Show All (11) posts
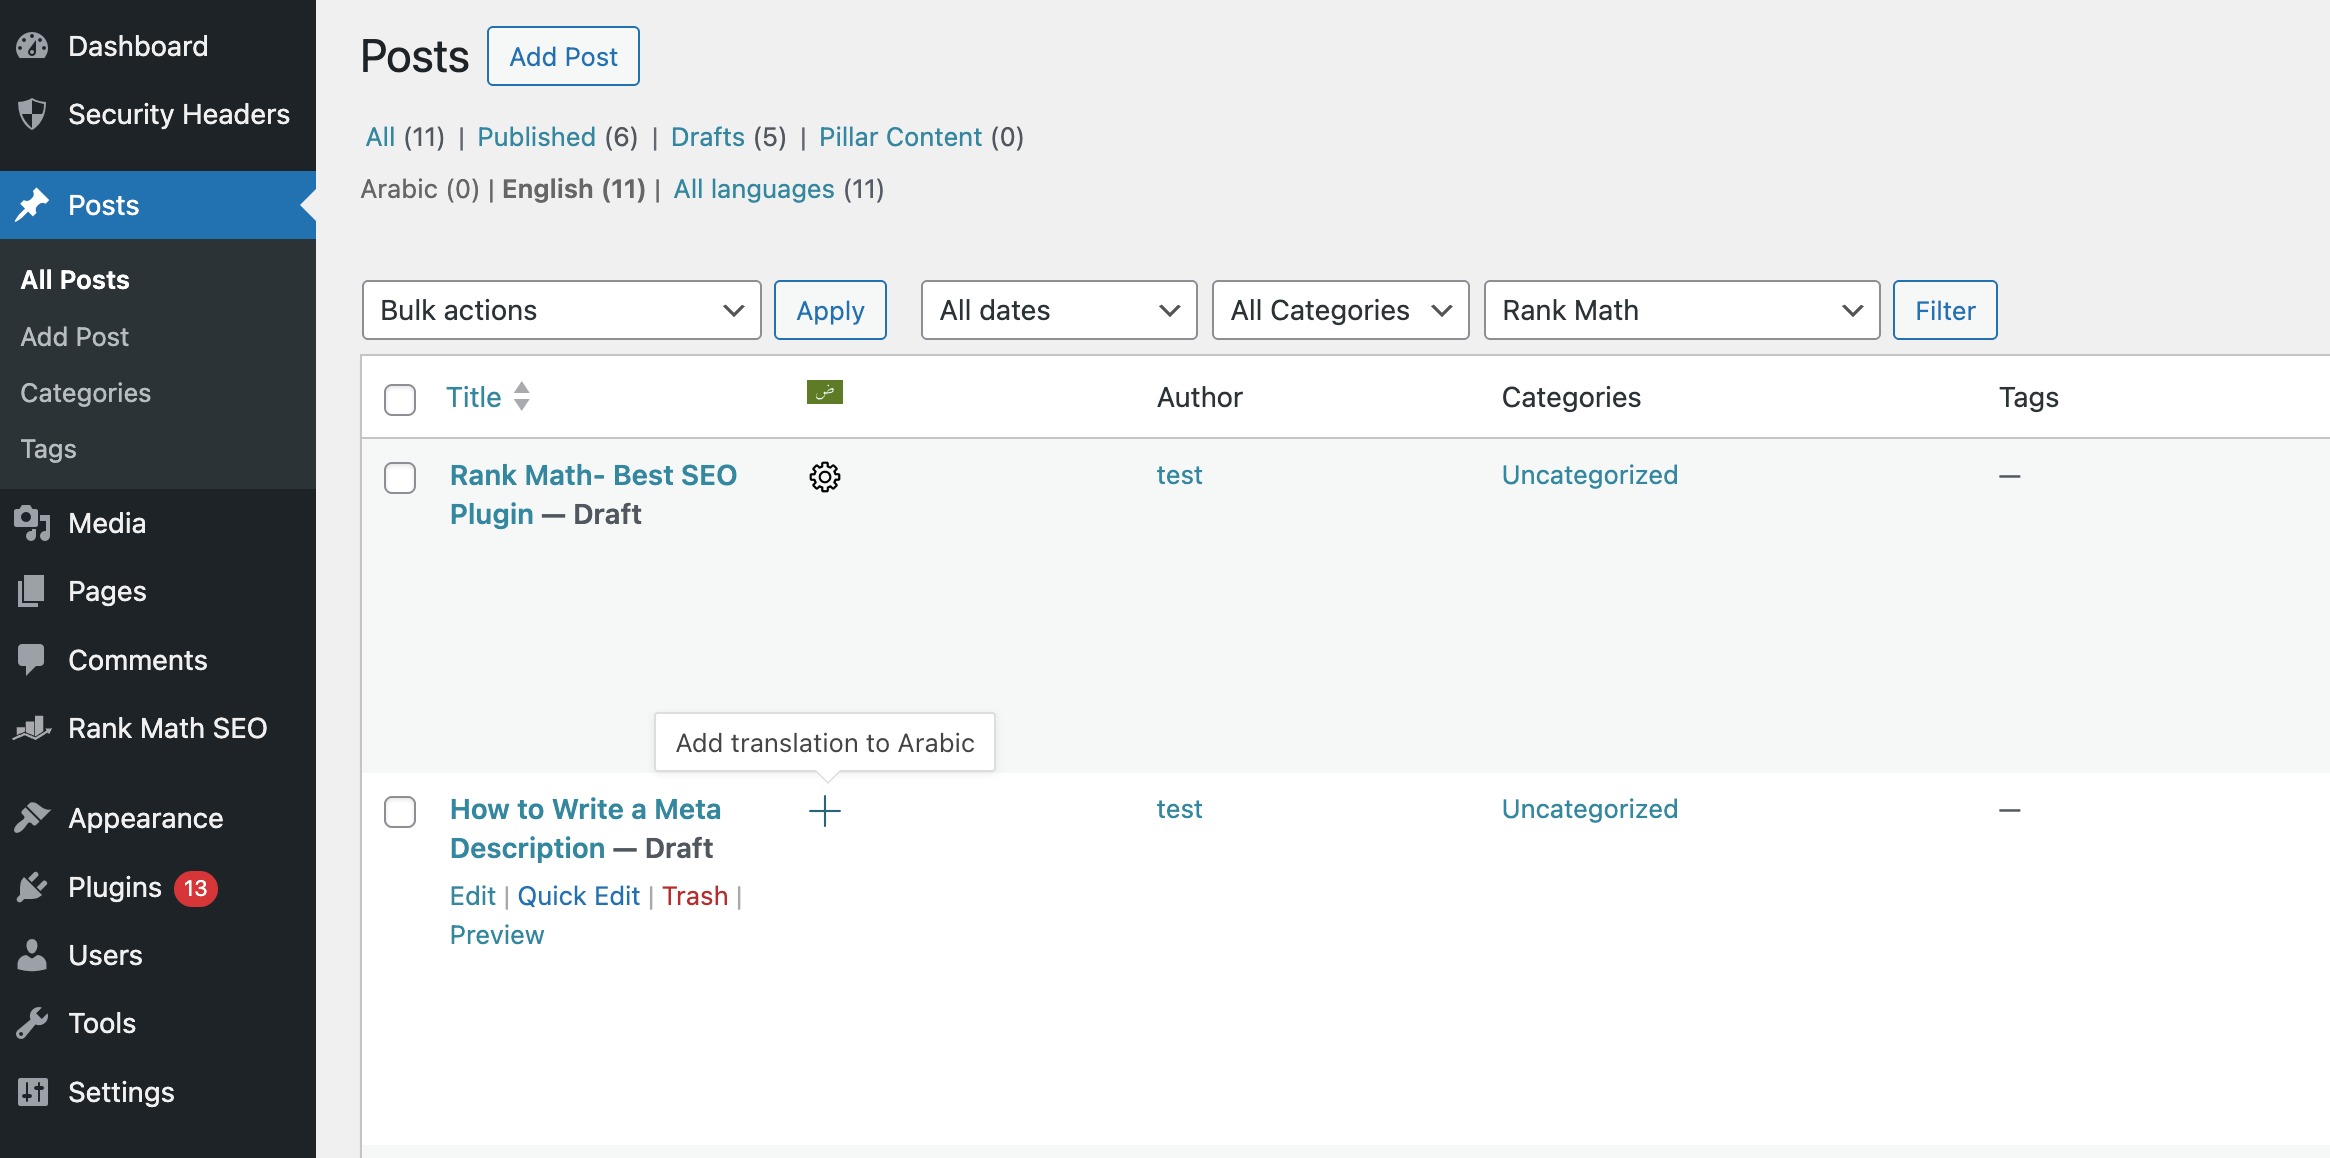Viewport: 2330px width, 1158px height. 405,137
